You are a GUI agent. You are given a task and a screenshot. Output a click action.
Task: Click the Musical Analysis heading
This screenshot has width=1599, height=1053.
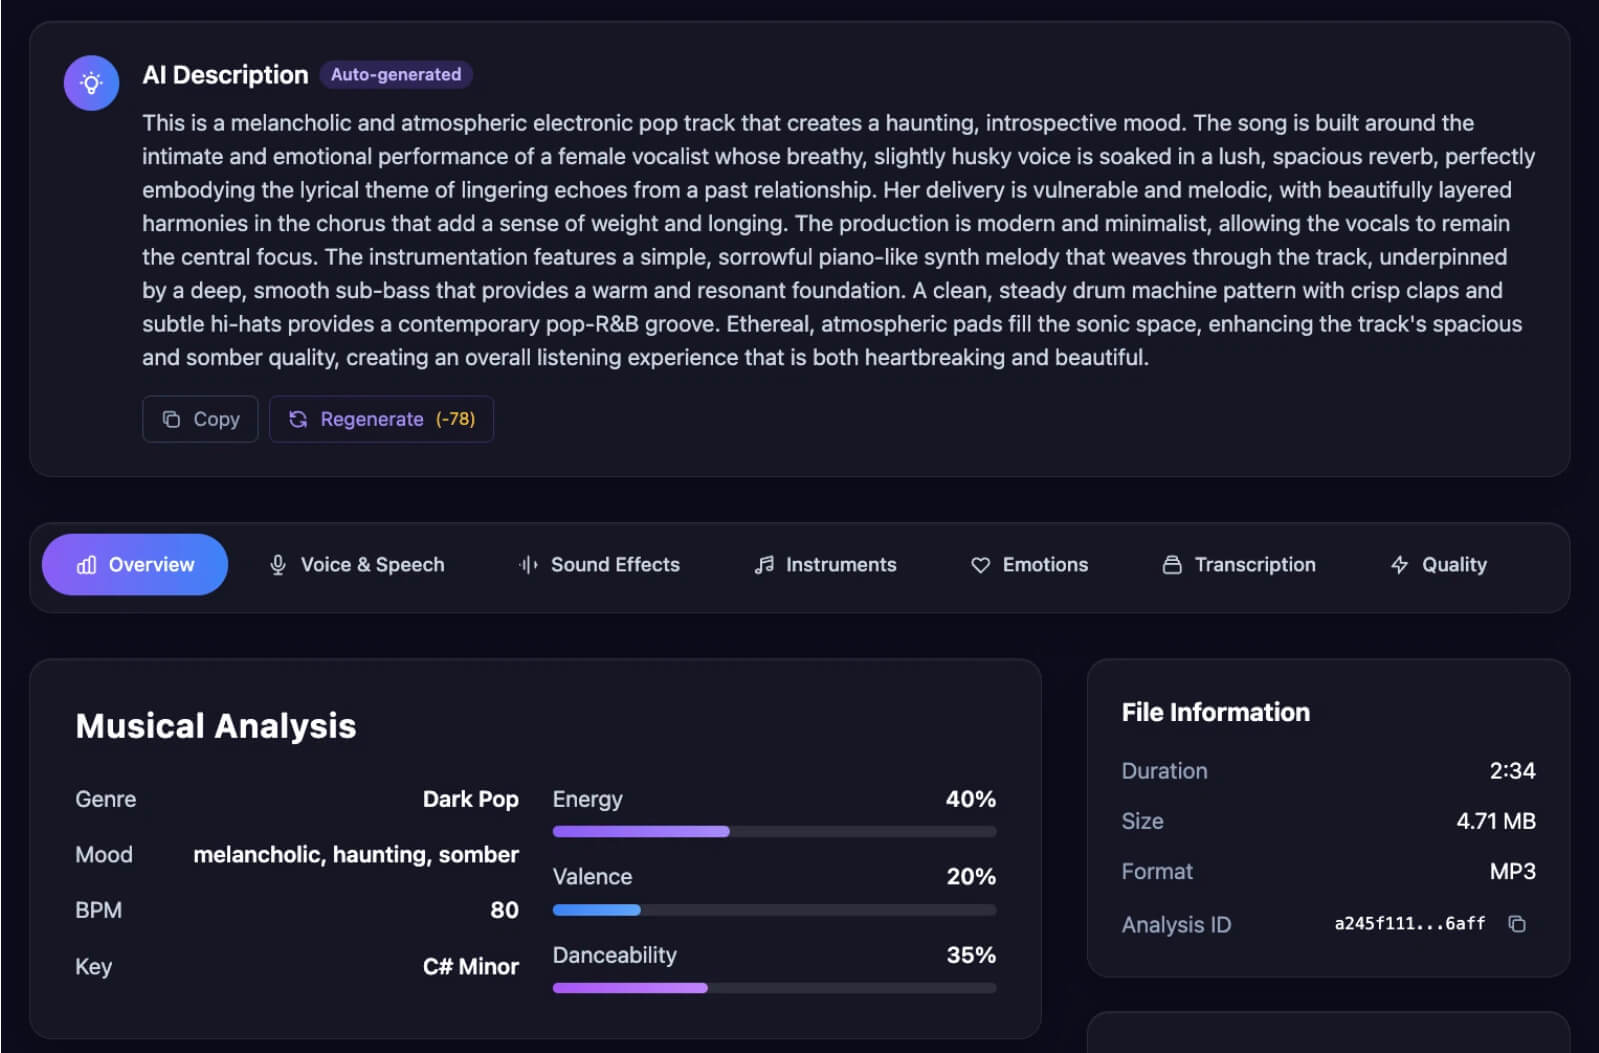click(216, 726)
